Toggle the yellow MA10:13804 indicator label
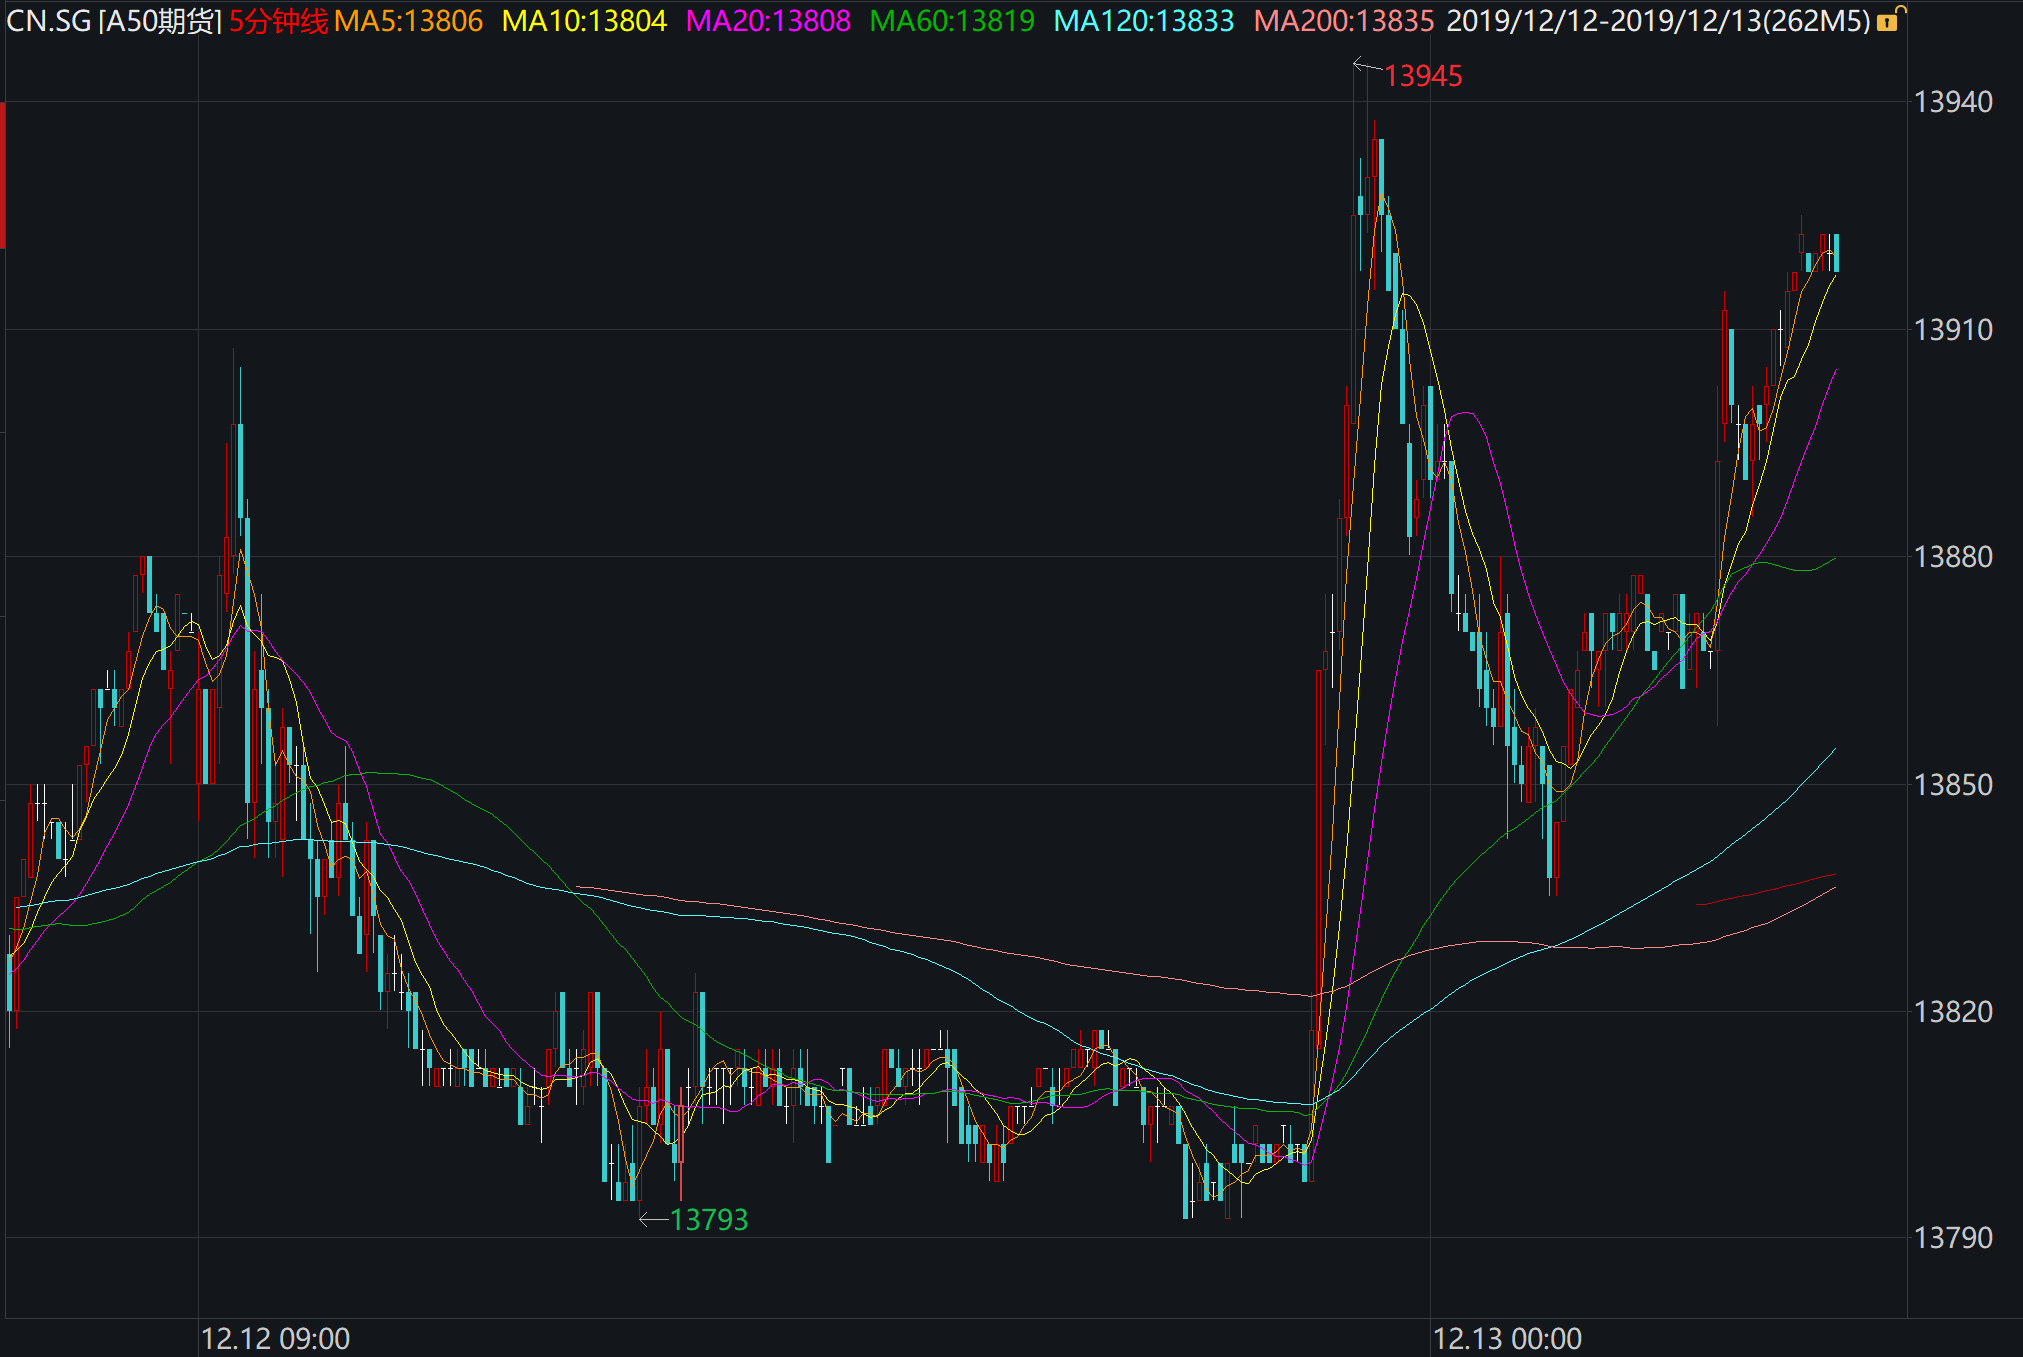Viewport: 2023px width, 1357px height. point(584,21)
